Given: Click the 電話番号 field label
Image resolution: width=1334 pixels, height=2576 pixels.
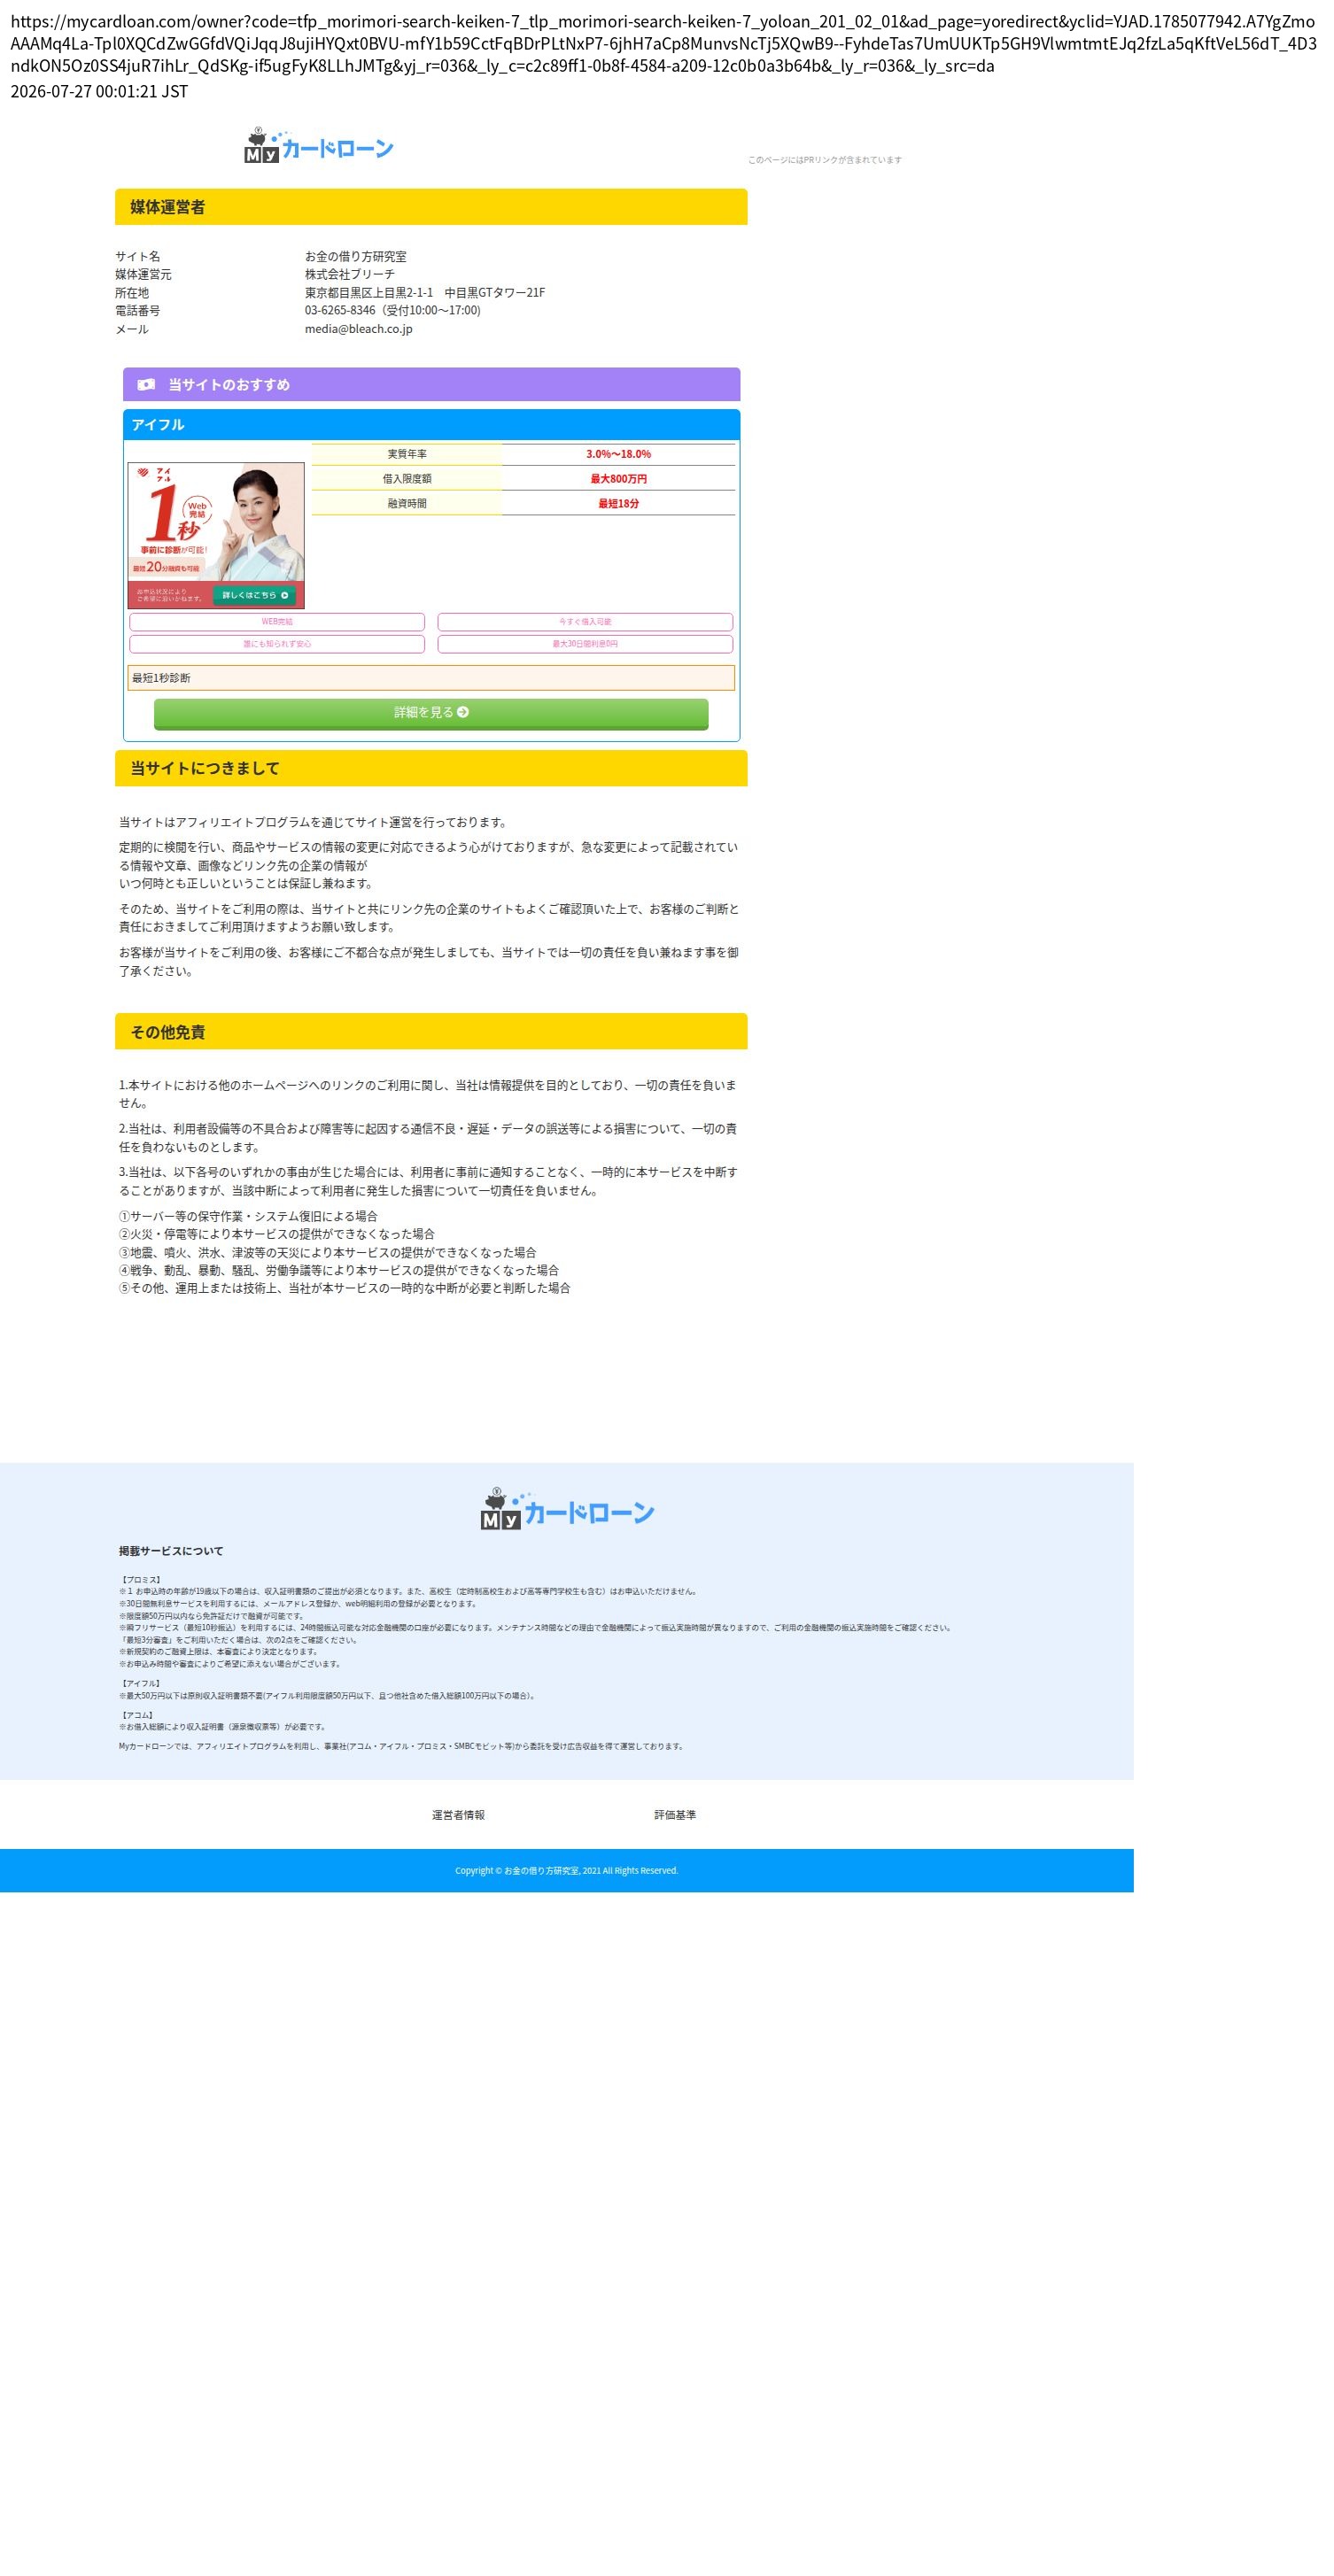Looking at the screenshot, I should tap(137, 311).
